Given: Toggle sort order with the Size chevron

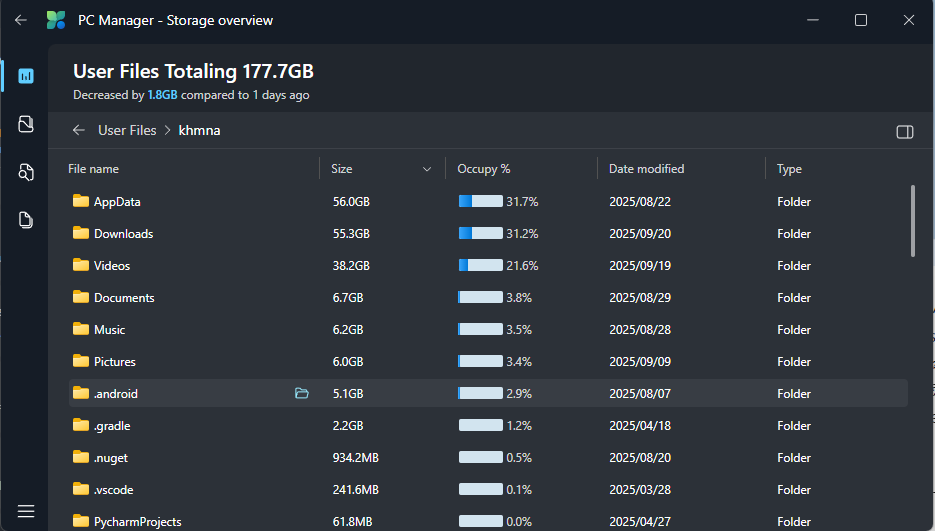Looking at the screenshot, I should coord(427,169).
